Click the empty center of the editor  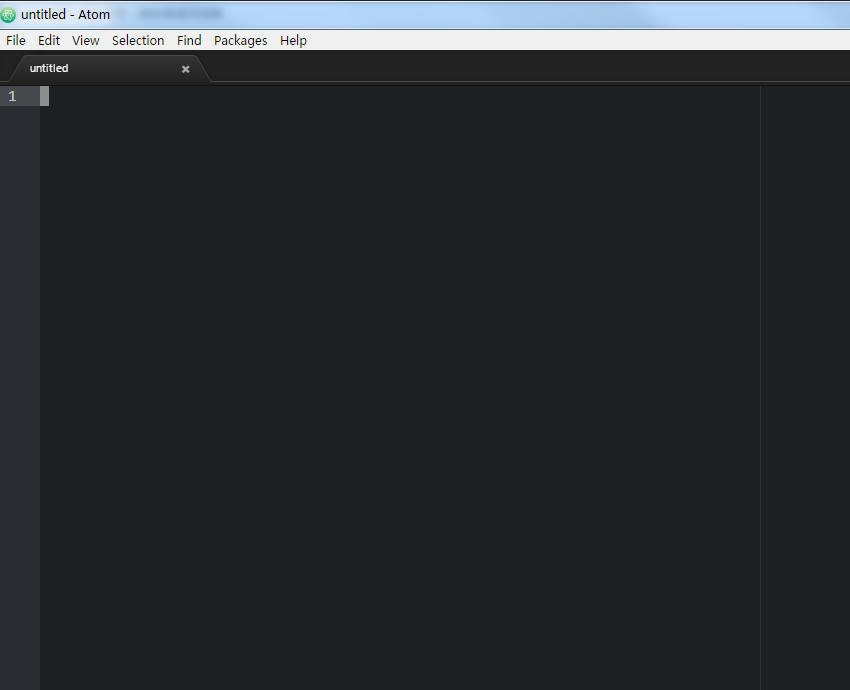coord(400,390)
